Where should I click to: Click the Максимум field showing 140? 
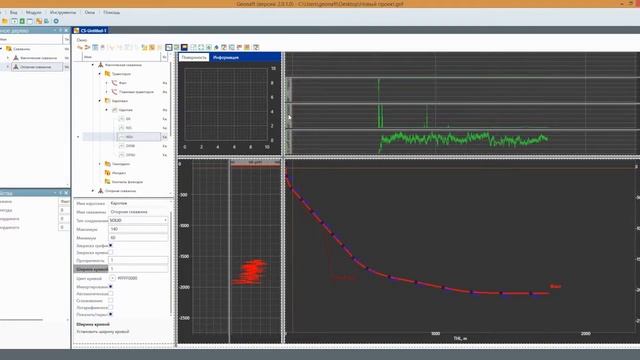[138, 229]
